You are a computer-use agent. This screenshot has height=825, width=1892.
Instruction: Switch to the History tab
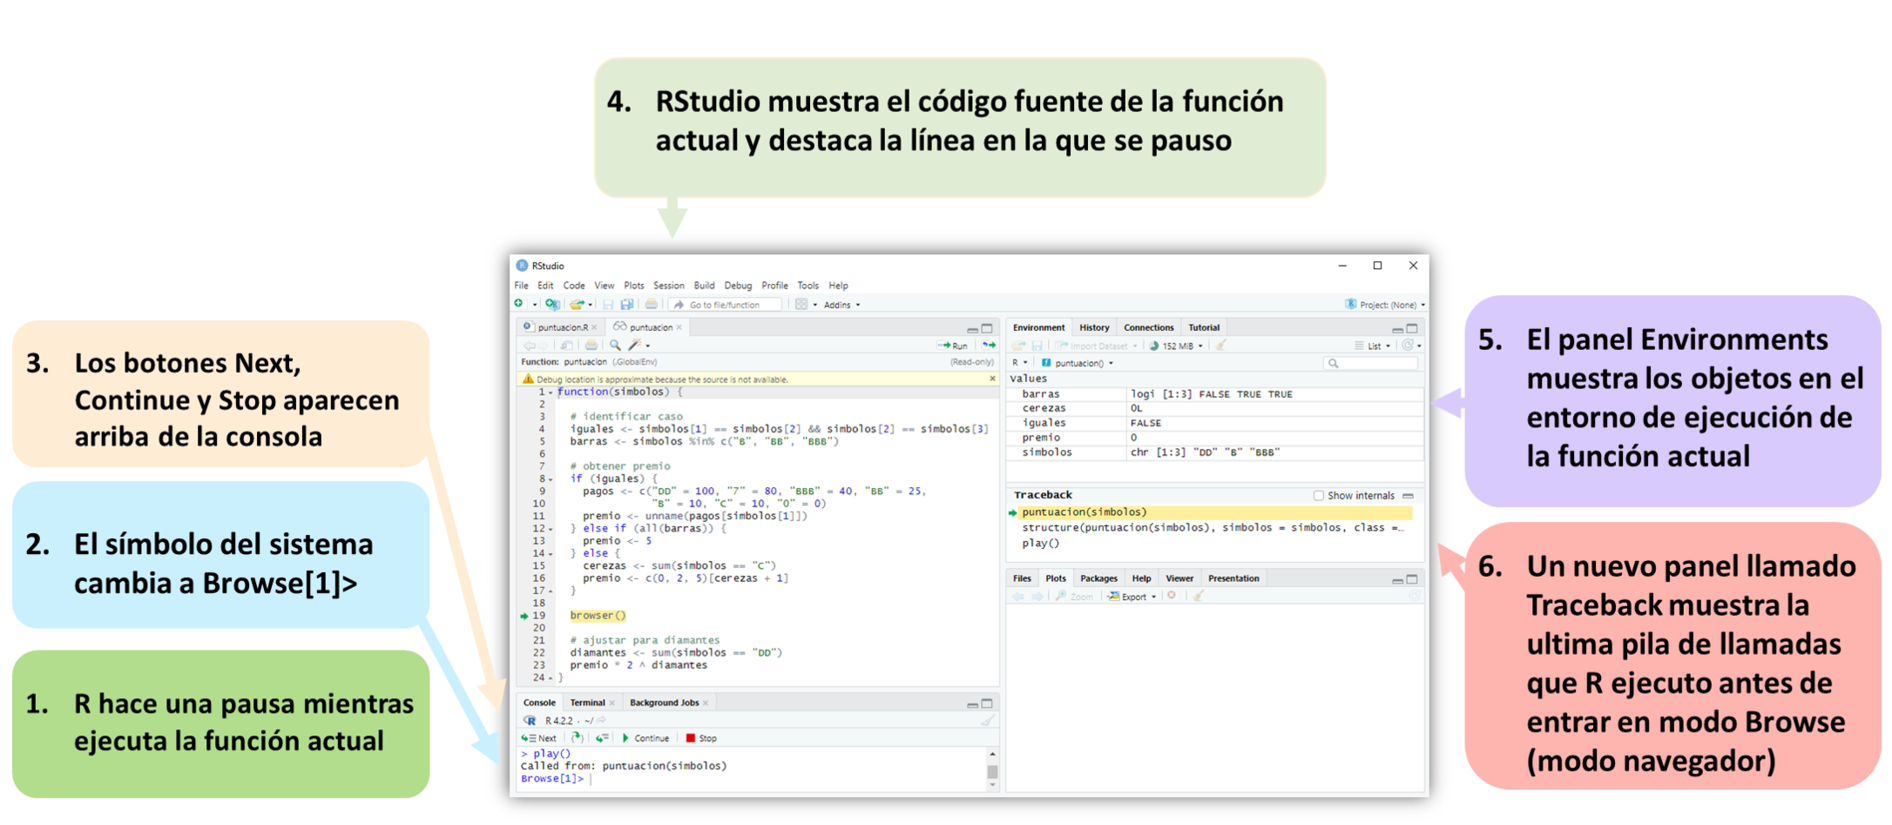pos(1094,328)
